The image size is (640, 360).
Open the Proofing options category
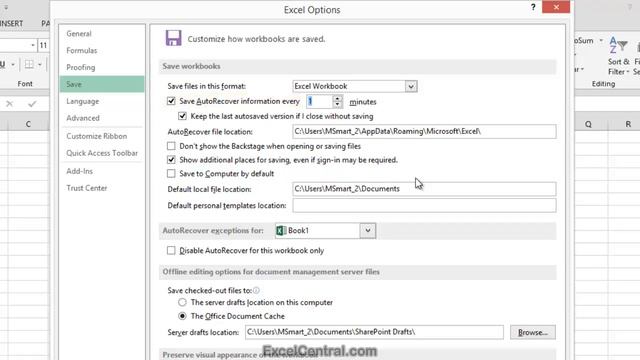pos(80,67)
